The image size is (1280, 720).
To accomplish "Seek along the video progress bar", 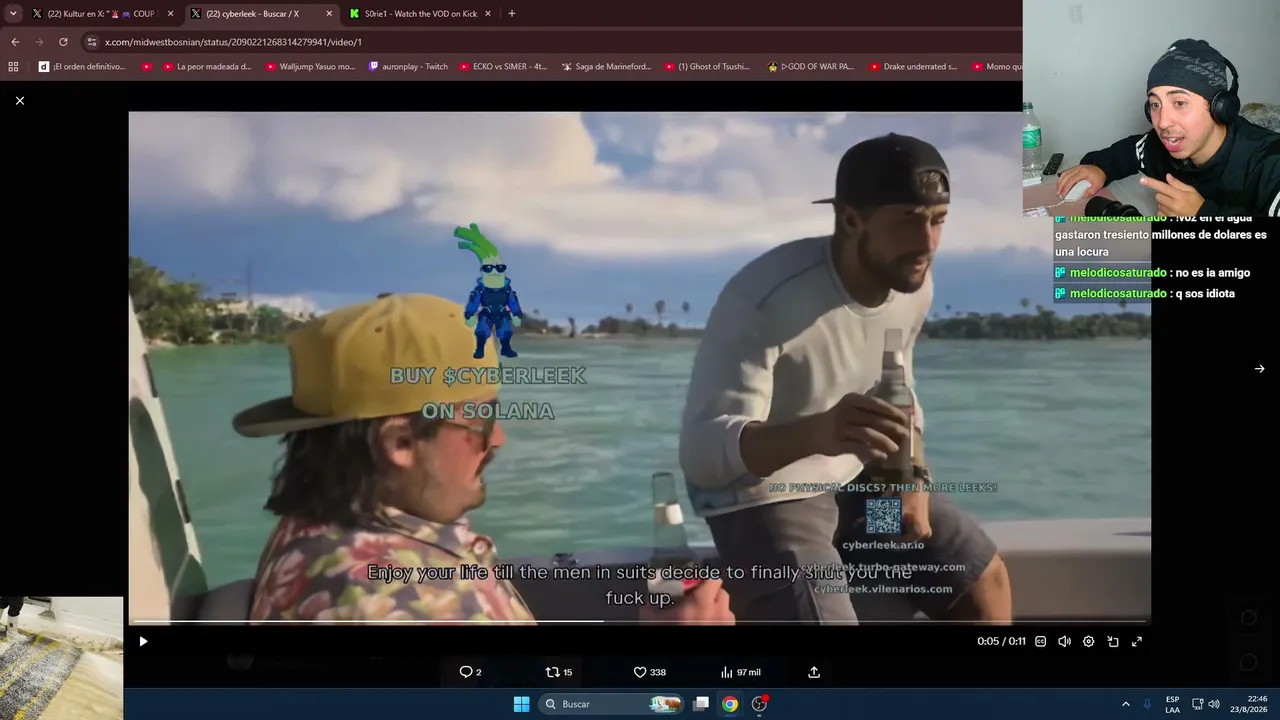I will point(639,621).
